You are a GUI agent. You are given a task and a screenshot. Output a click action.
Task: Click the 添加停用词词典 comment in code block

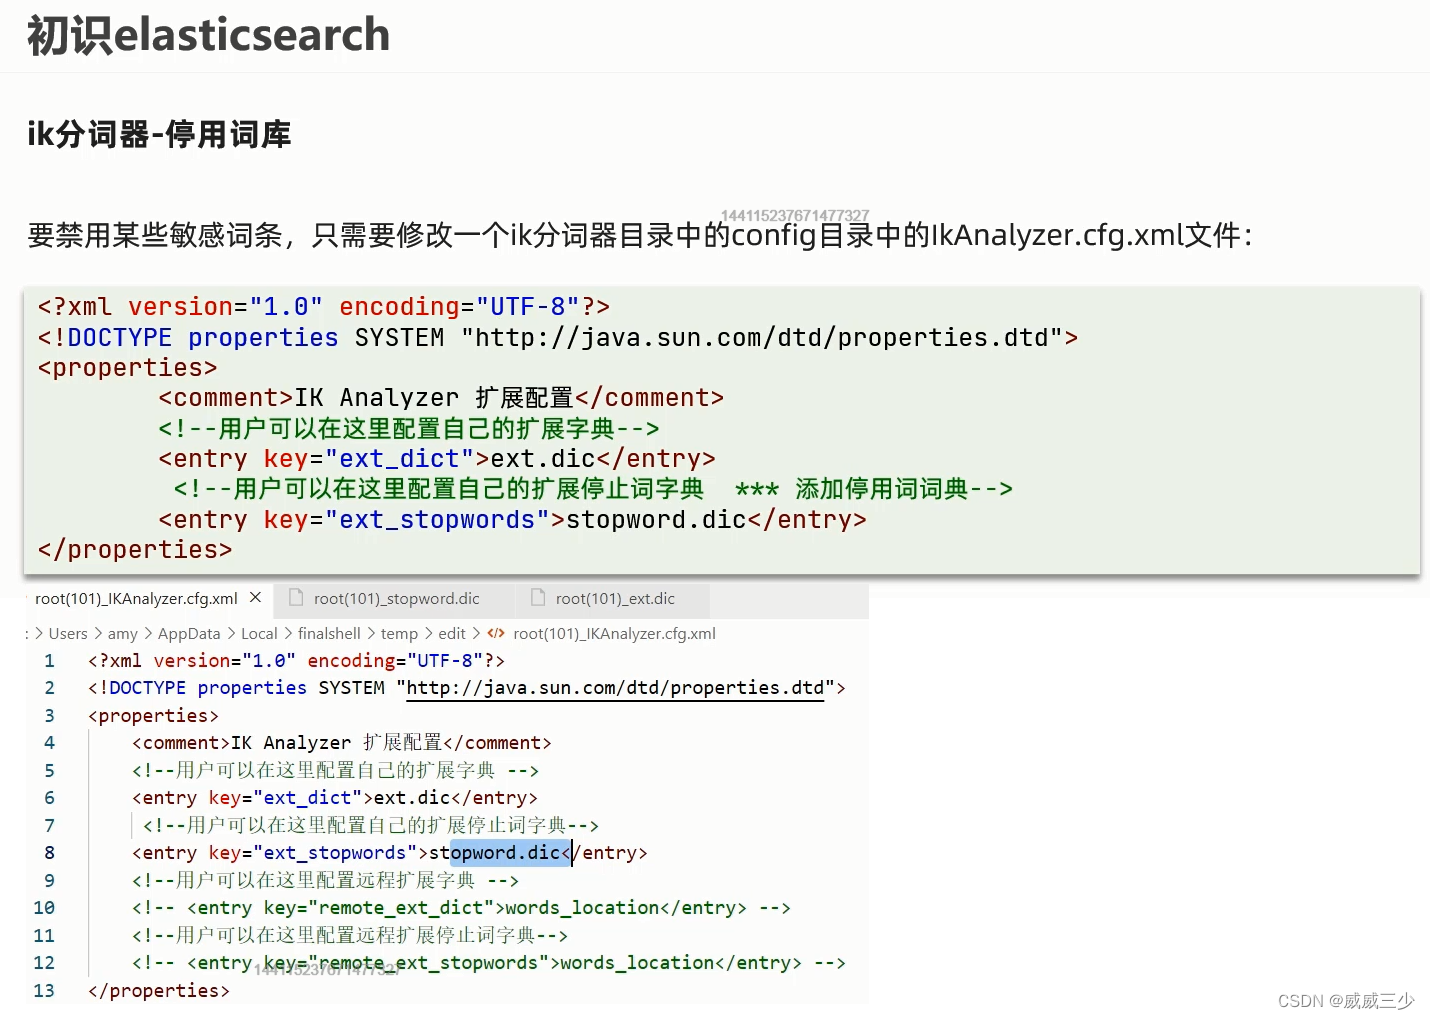click(x=881, y=489)
